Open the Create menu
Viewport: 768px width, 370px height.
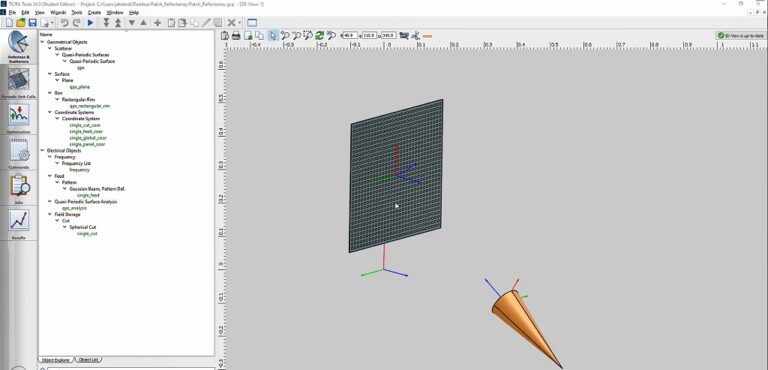(x=94, y=12)
